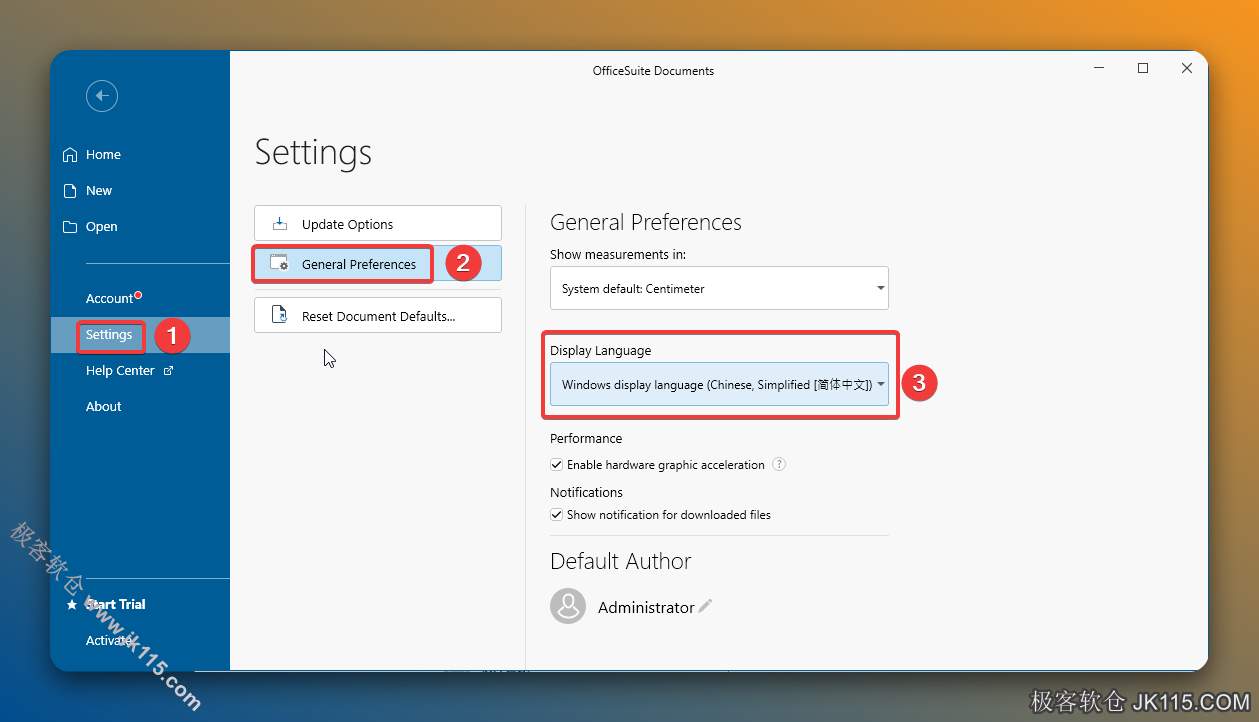Toggle Enable hardware graphic acceleration checkbox
The height and width of the screenshot is (722, 1259).
557,465
